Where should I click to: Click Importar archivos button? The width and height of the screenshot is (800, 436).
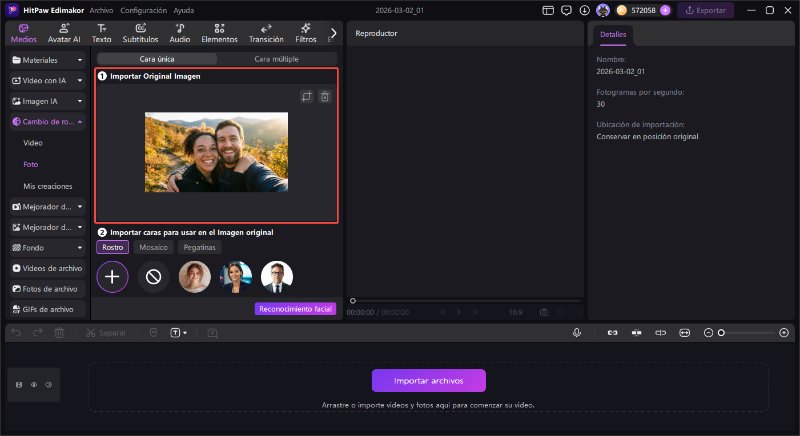[x=429, y=381]
